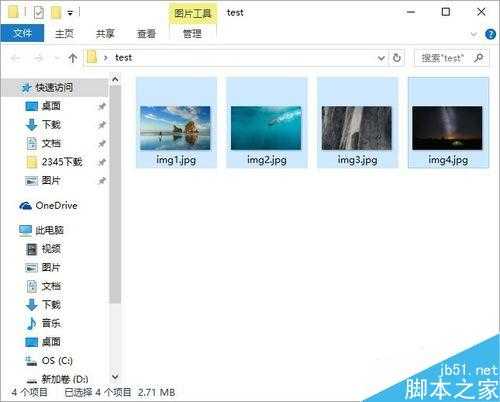The height and width of the screenshot is (402, 500).
Task: Open the 文件 ribbon tab
Action: click(22, 33)
